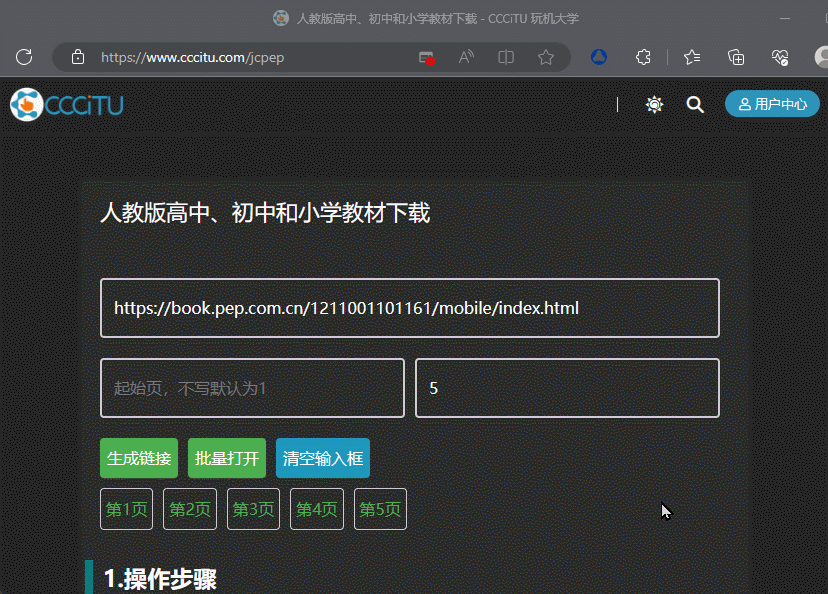Click the 批量打开 button
828x594 pixels.
coord(226,458)
